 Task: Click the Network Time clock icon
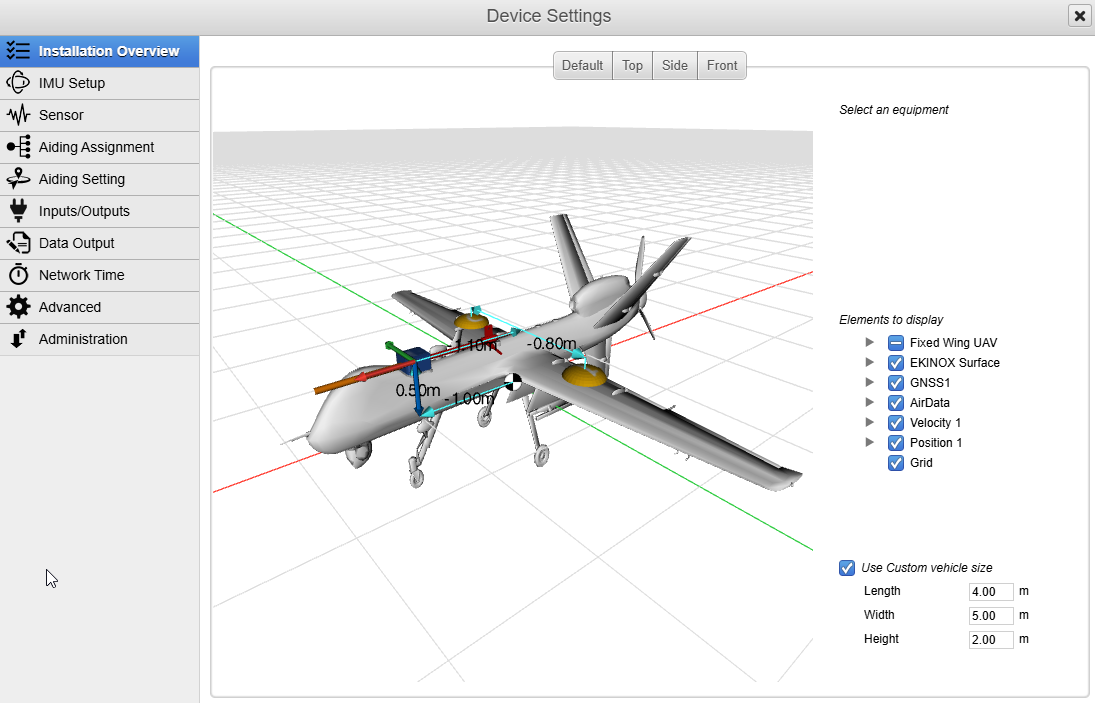19,275
